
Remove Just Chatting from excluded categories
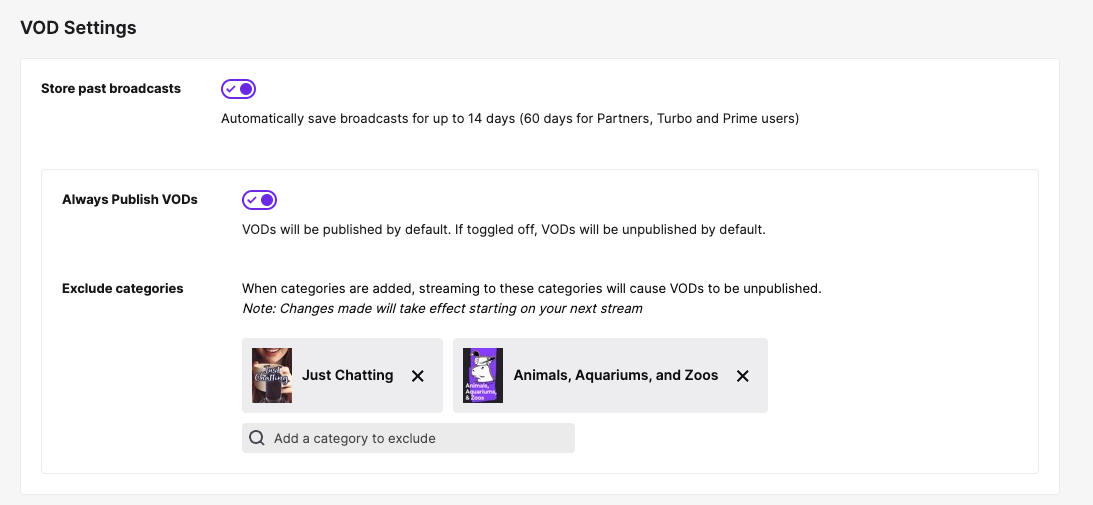coord(418,376)
